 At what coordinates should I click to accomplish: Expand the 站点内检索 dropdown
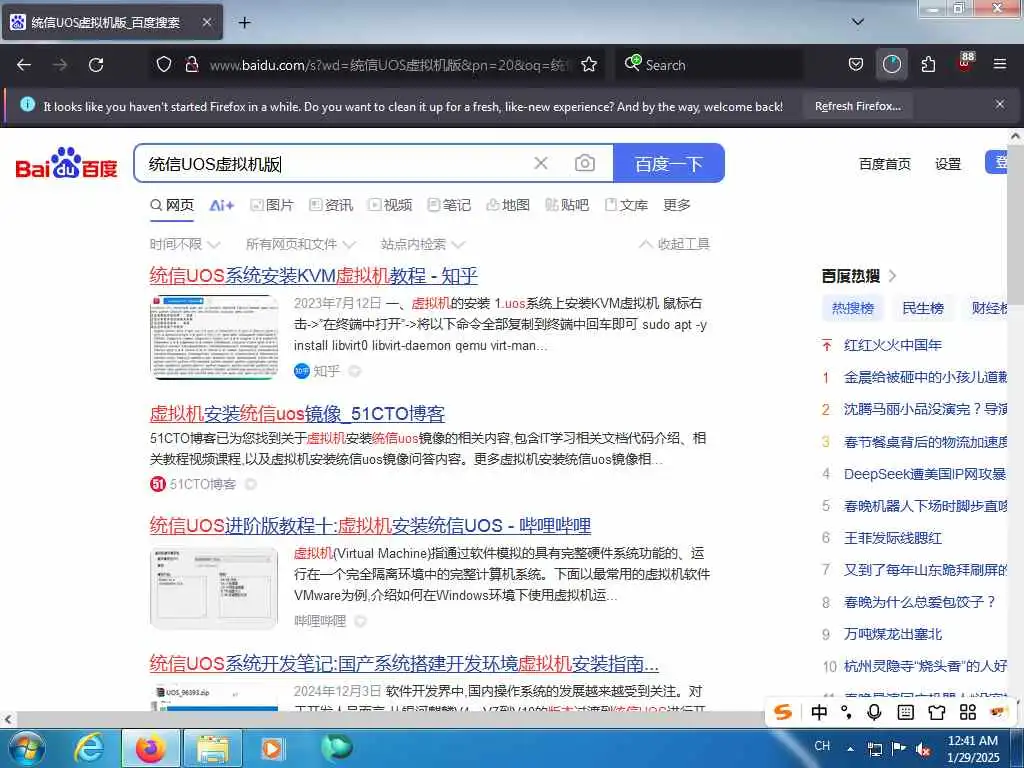click(423, 244)
